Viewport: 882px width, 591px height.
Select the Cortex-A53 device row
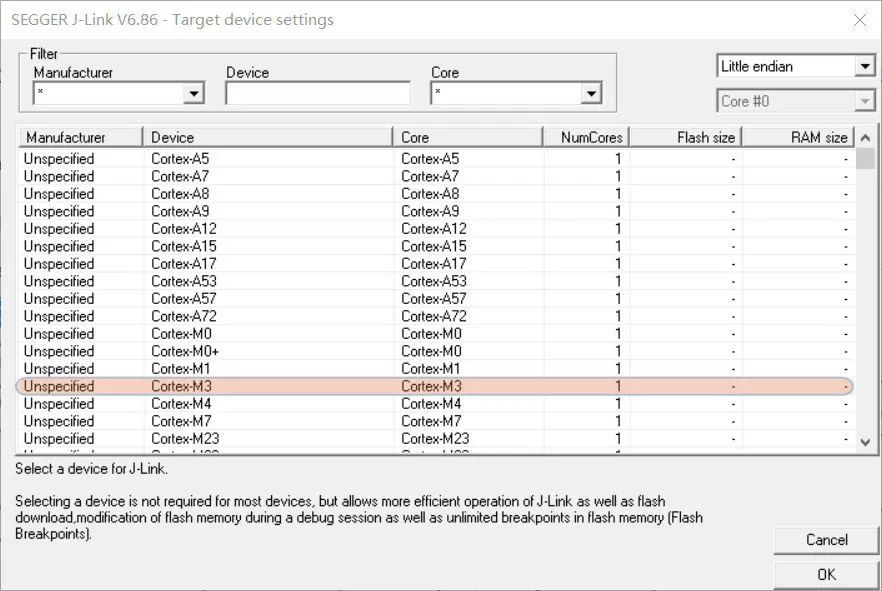tap(436, 281)
